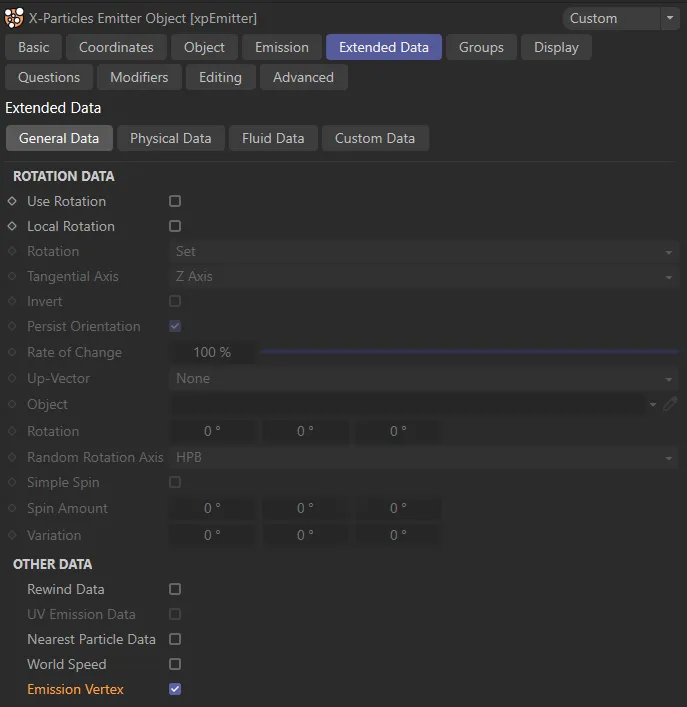Viewport: 687px width, 707px height.
Task: Click the Rate of Change slider track
Action: pyautogui.click(x=469, y=352)
